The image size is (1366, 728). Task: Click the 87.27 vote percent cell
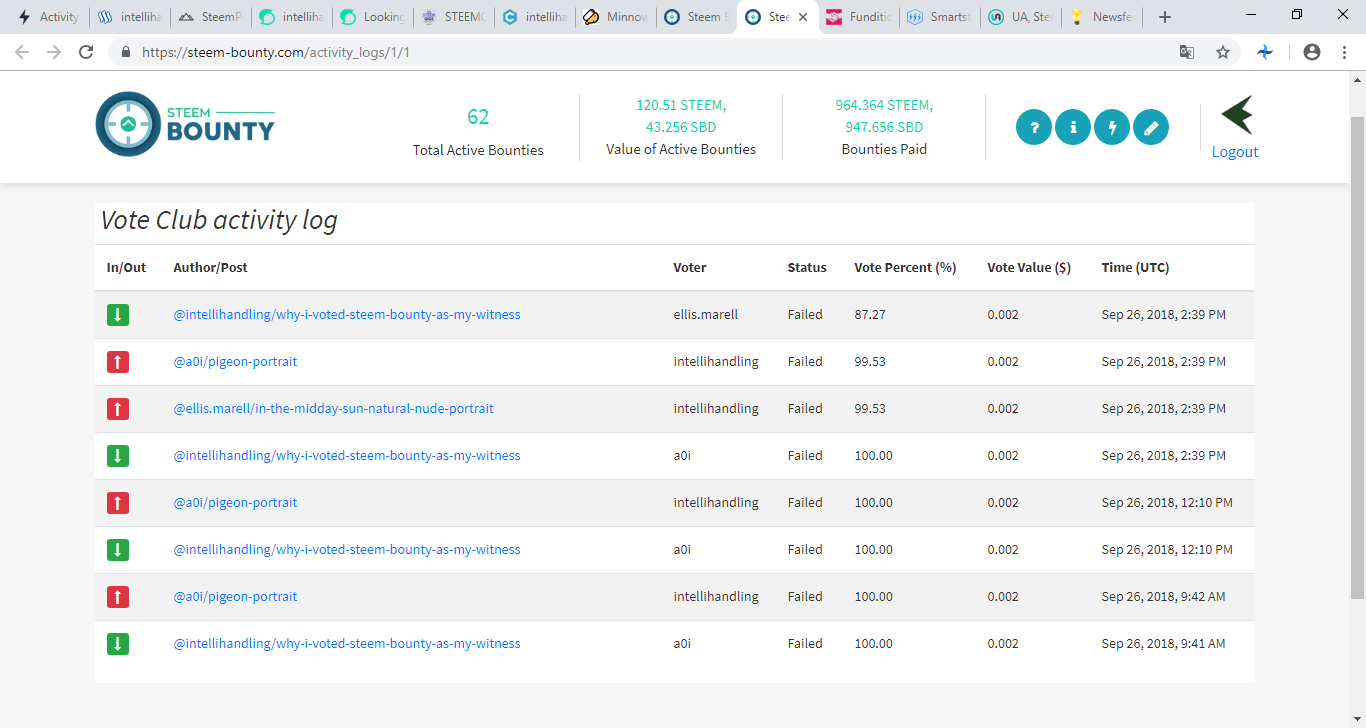870,314
